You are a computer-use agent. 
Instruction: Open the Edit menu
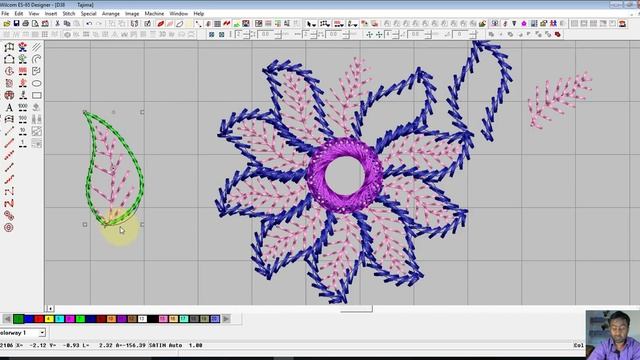(19, 13)
